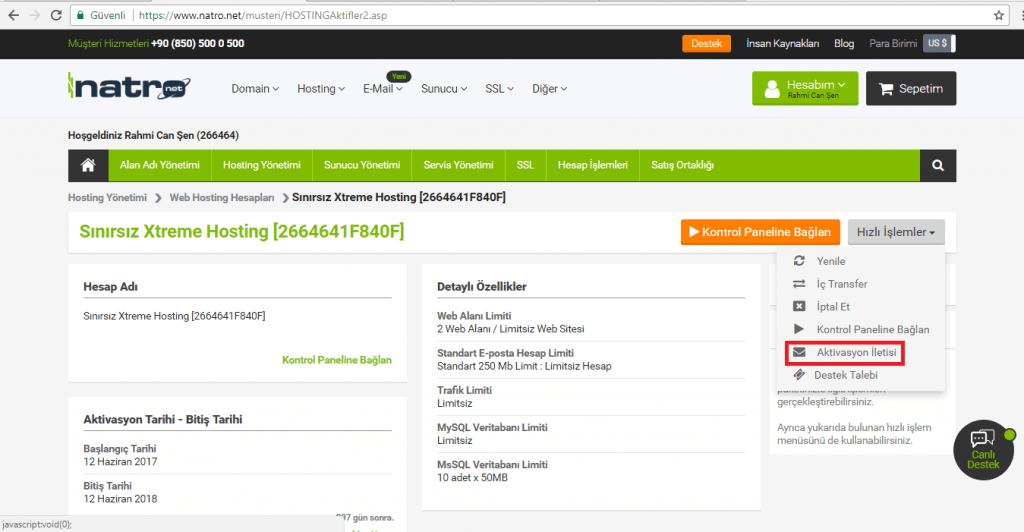Toggle the Para Birimi US $ currency switch
The height and width of the screenshot is (532, 1024).
(939, 43)
